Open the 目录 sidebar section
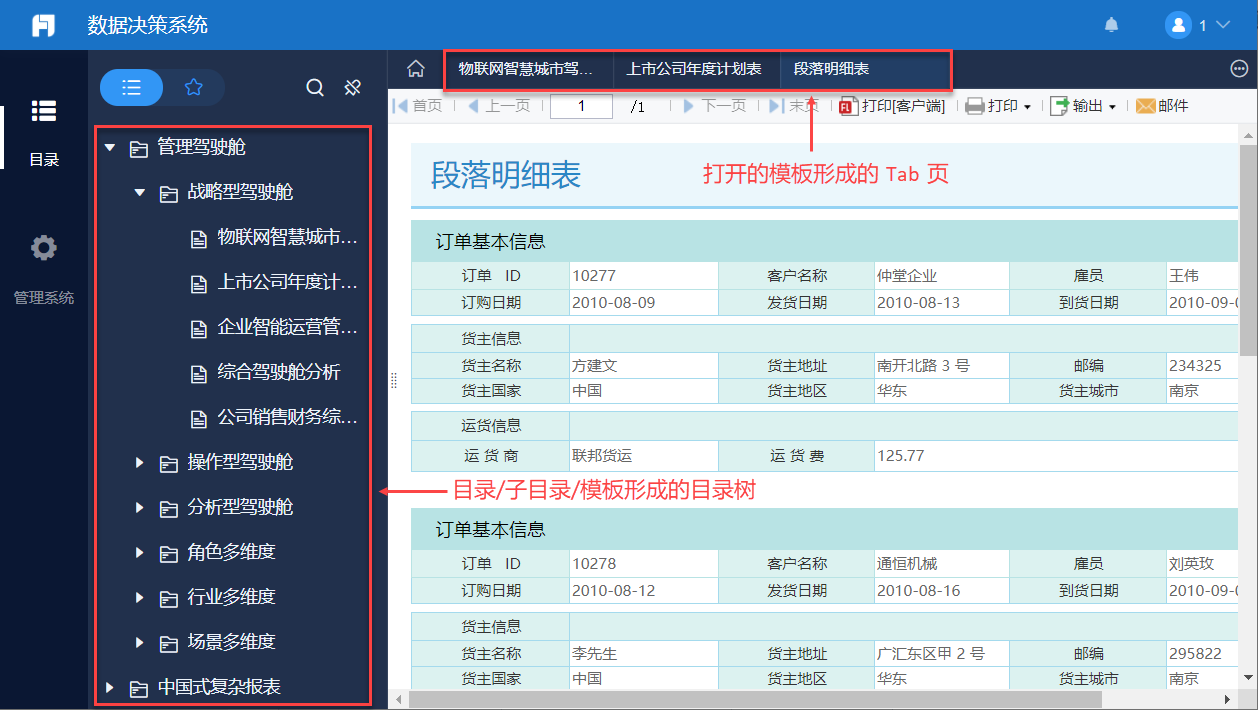Viewport: 1258px width, 710px height. click(x=44, y=130)
